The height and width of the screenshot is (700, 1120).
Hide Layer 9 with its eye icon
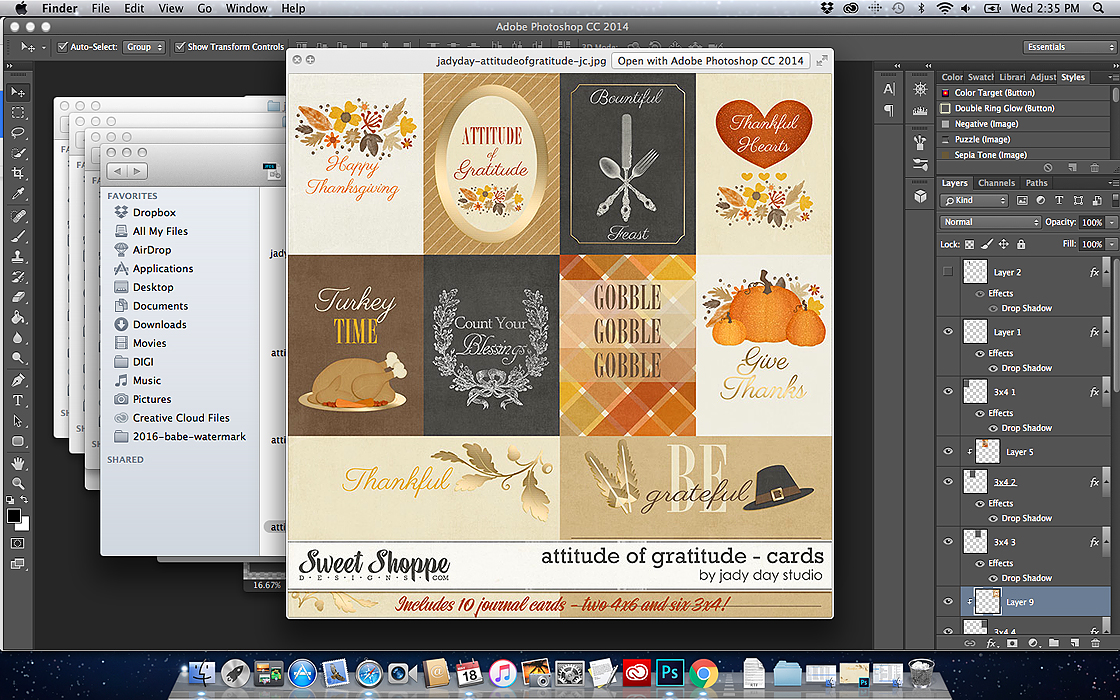click(948, 601)
